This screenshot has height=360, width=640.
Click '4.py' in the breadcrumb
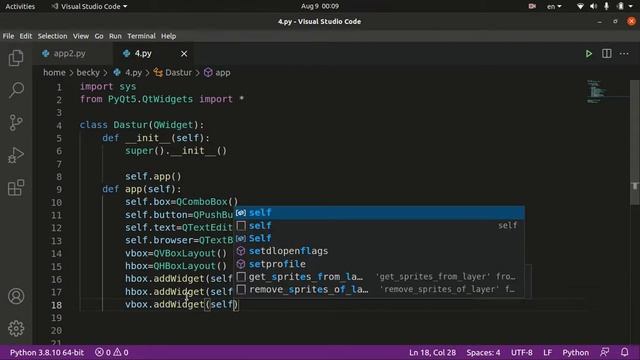coord(133,73)
